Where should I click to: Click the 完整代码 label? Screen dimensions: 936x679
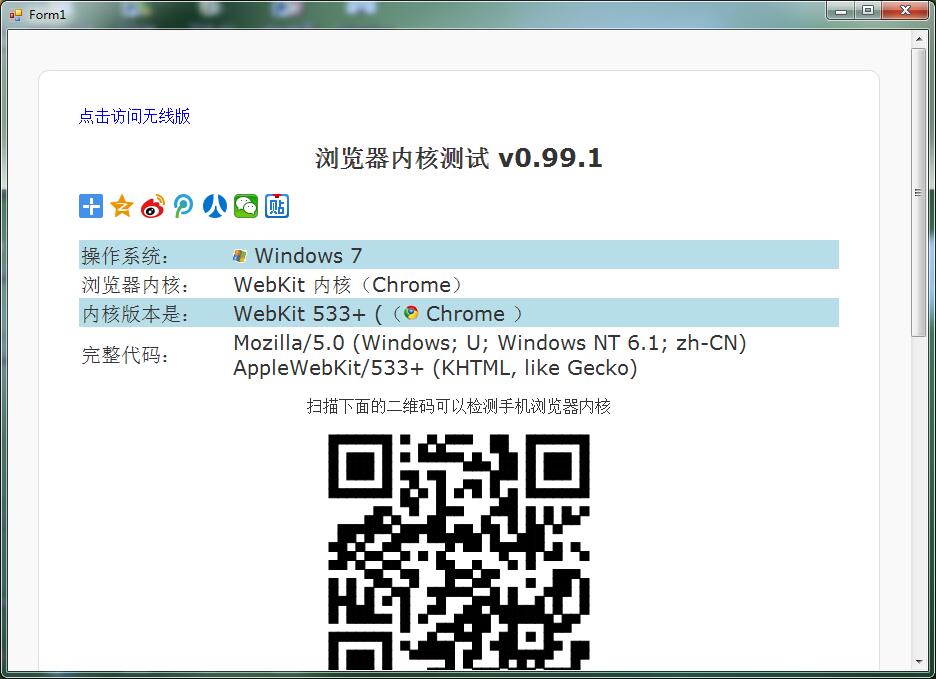point(125,355)
